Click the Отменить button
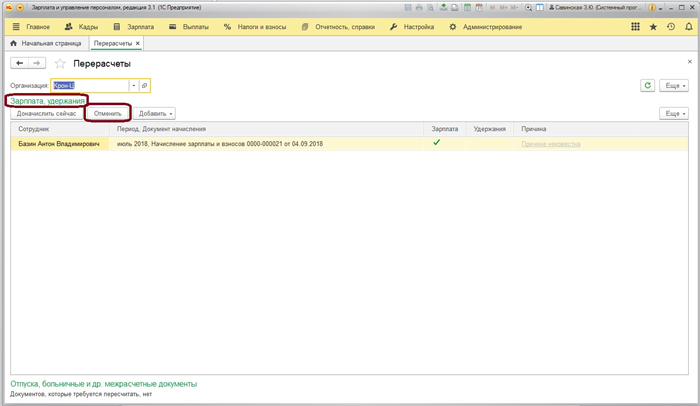Image resolution: width=700 pixels, height=406 pixels. pos(108,113)
